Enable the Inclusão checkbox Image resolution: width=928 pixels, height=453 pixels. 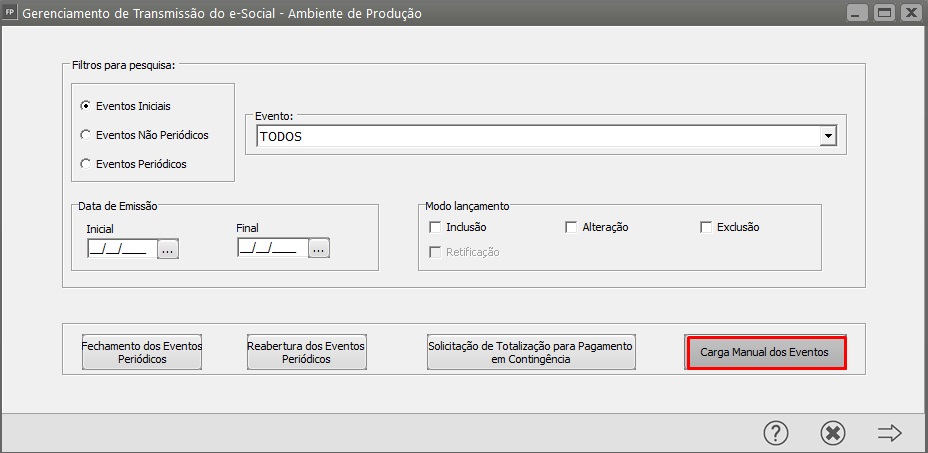(435, 227)
